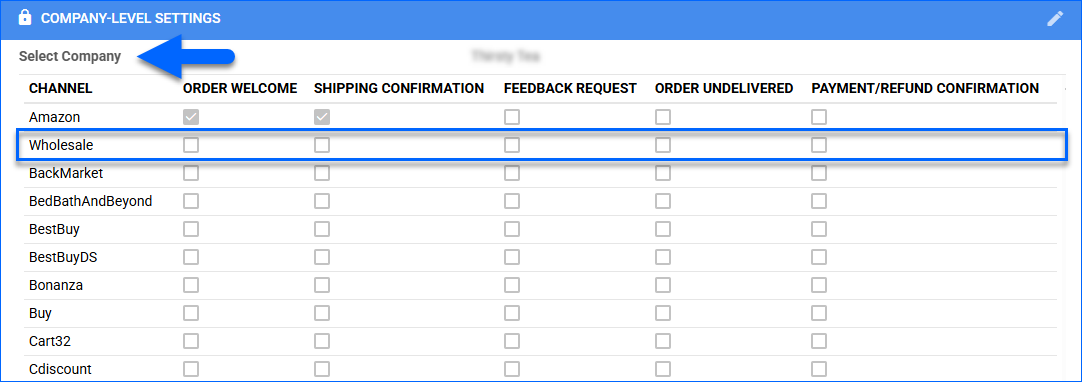This screenshot has height=382, width=1082.
Task: Click the lock icon beside Company-Level Settings
Action: tap(25, 17)
